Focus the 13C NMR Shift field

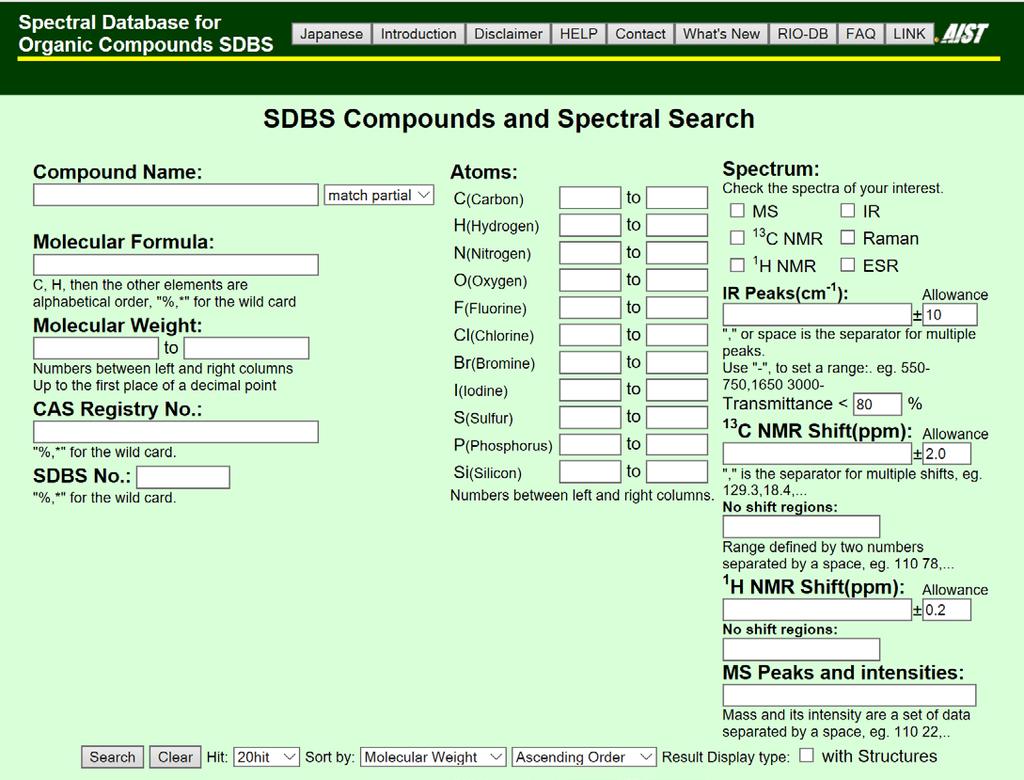pyautogui.click(x=817, y=453)
